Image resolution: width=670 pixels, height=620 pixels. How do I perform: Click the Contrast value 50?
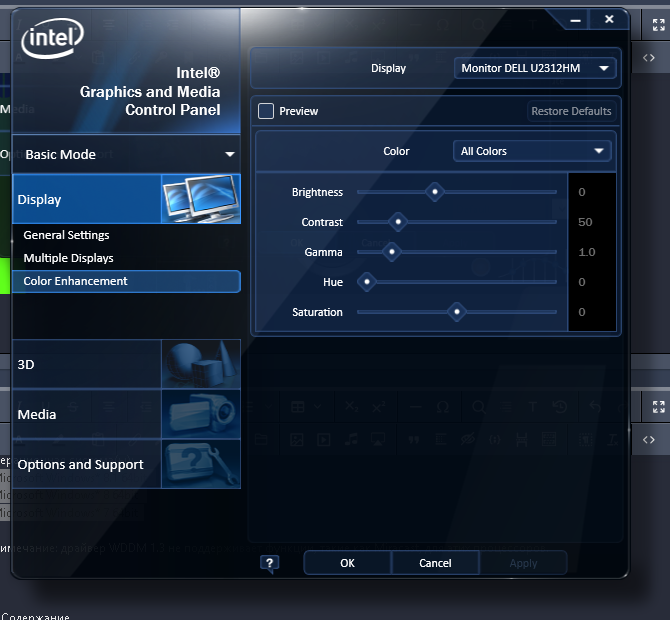585,222
